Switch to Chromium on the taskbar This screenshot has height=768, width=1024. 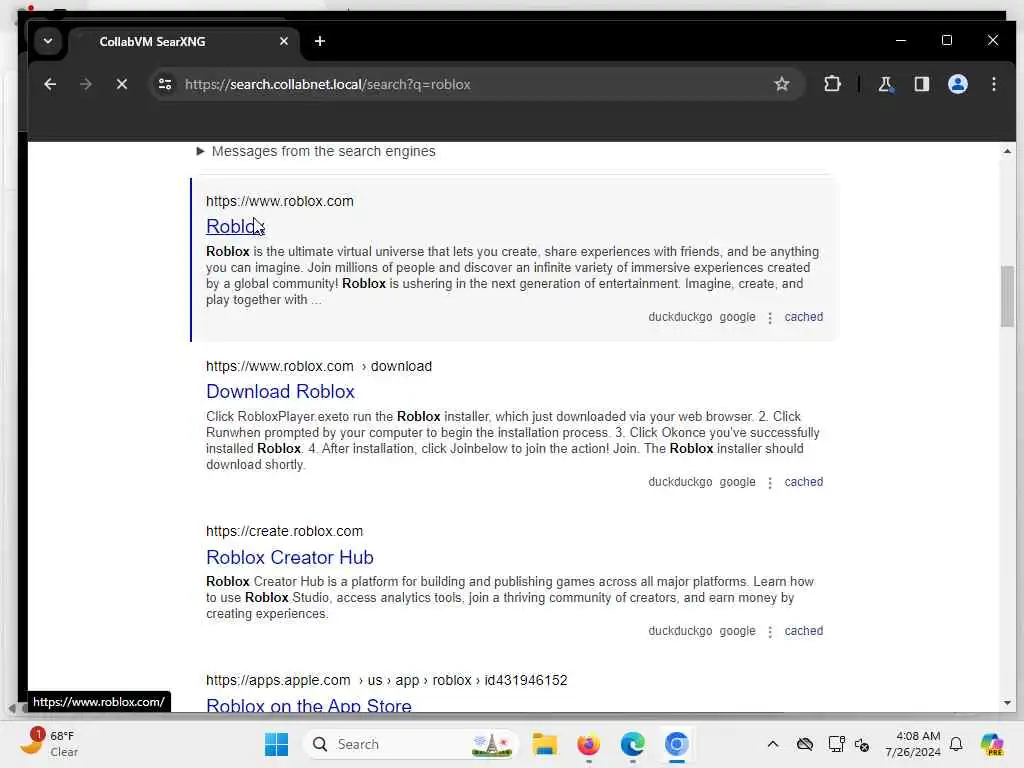[677, 744]
